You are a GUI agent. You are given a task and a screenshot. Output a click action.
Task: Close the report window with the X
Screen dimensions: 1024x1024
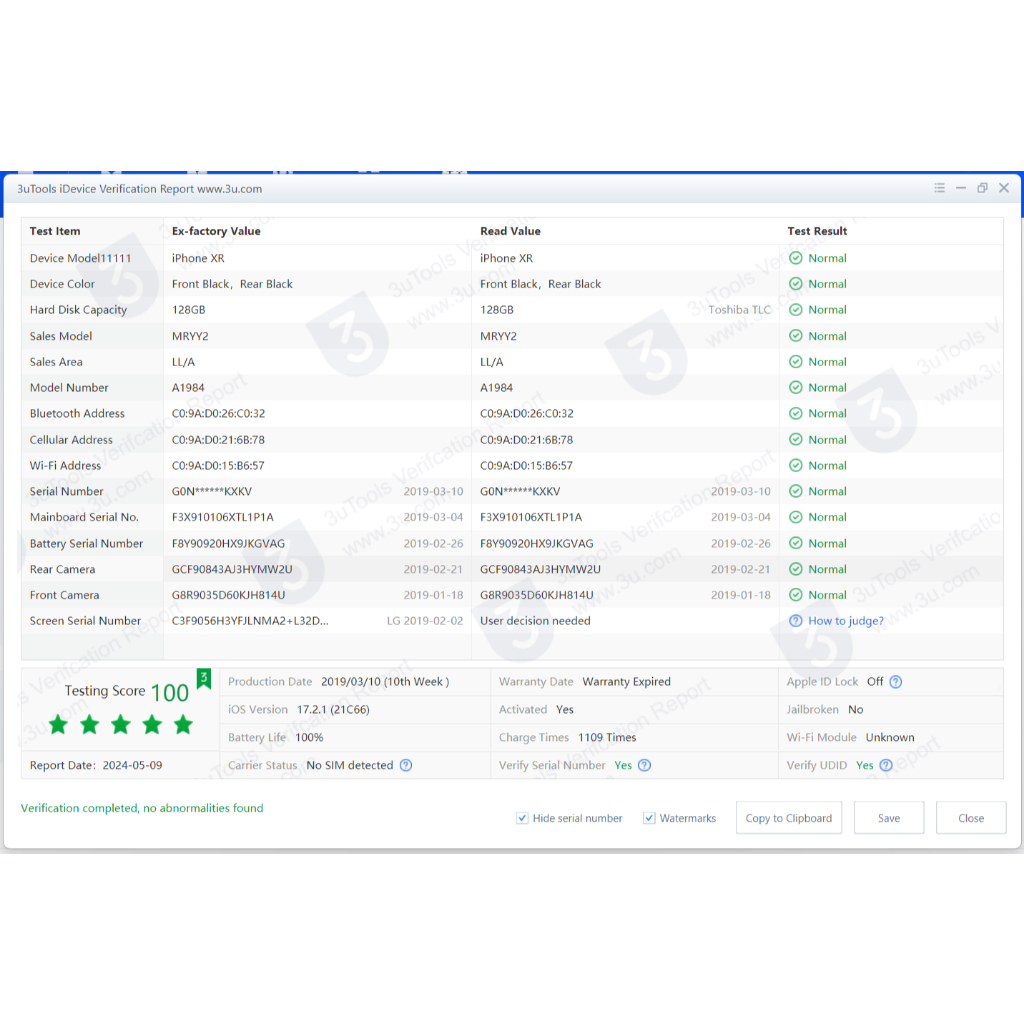(1004, 188)
